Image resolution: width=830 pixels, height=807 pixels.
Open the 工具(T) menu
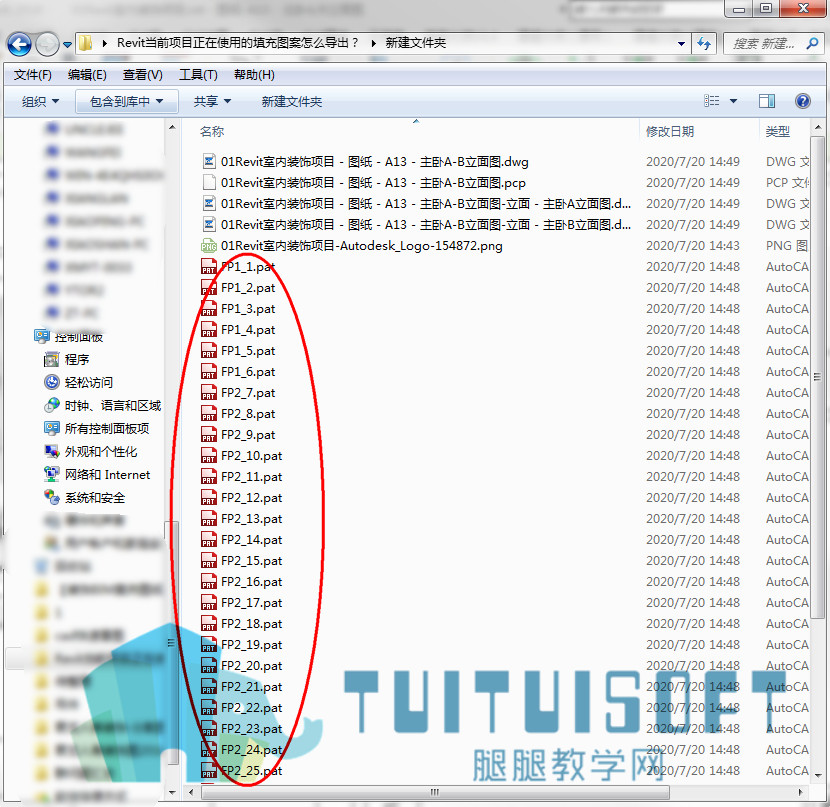[x=199, y=75]
